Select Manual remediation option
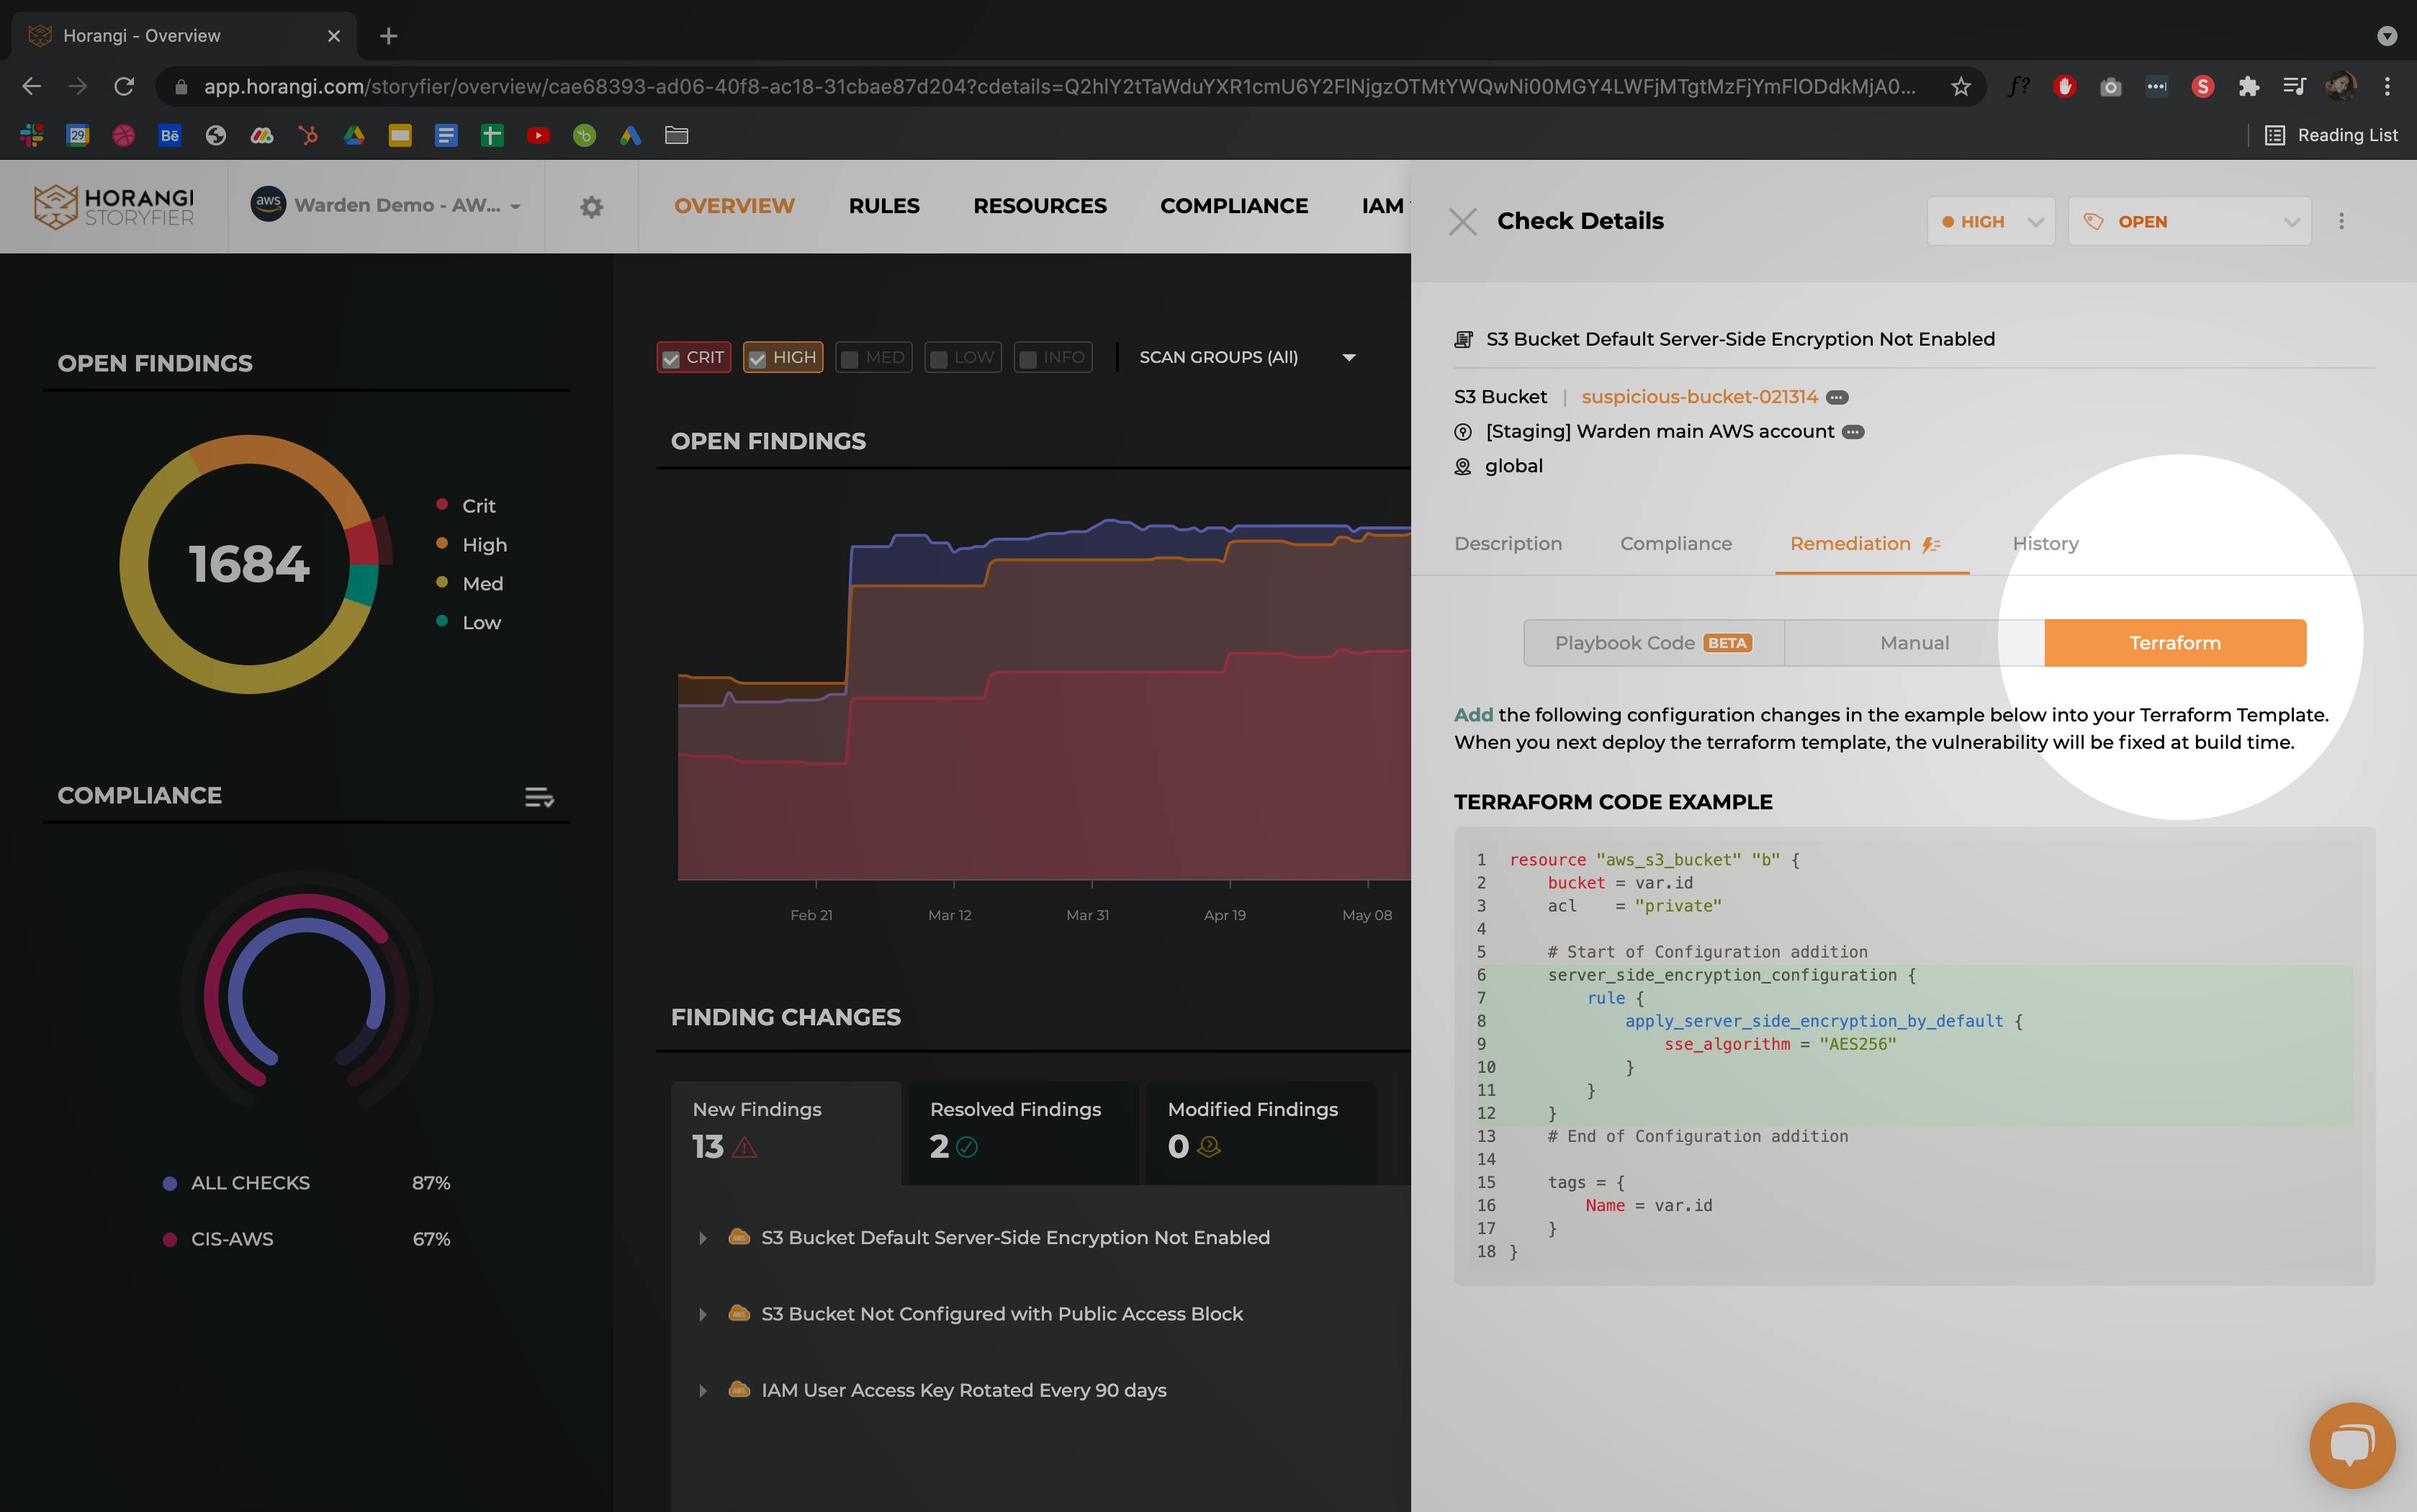2417x1512 pixels. click(x=1915, y=643)
